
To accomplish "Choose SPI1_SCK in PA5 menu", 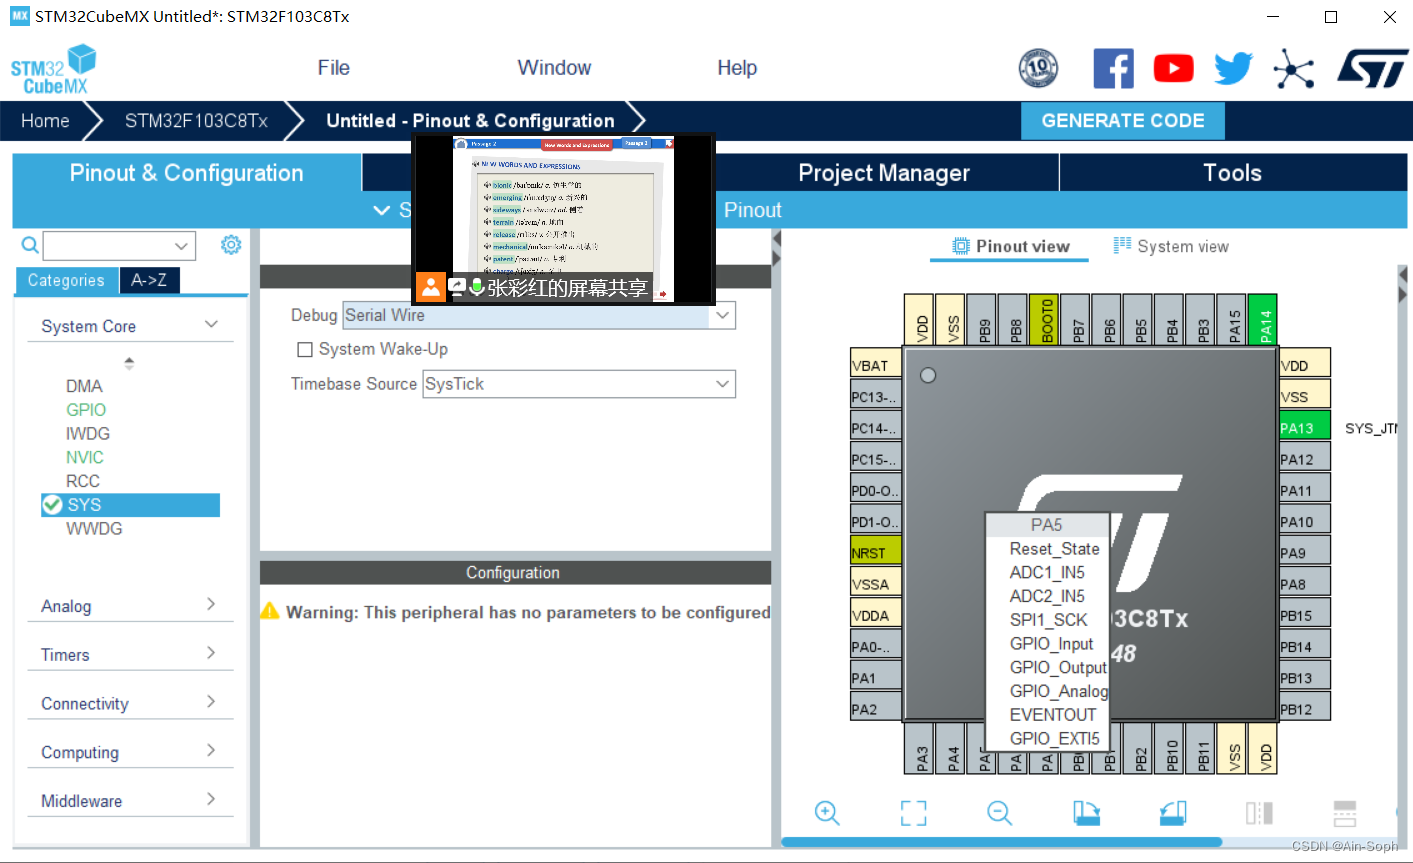I will pyautogui.click(x=1047, y=620).
